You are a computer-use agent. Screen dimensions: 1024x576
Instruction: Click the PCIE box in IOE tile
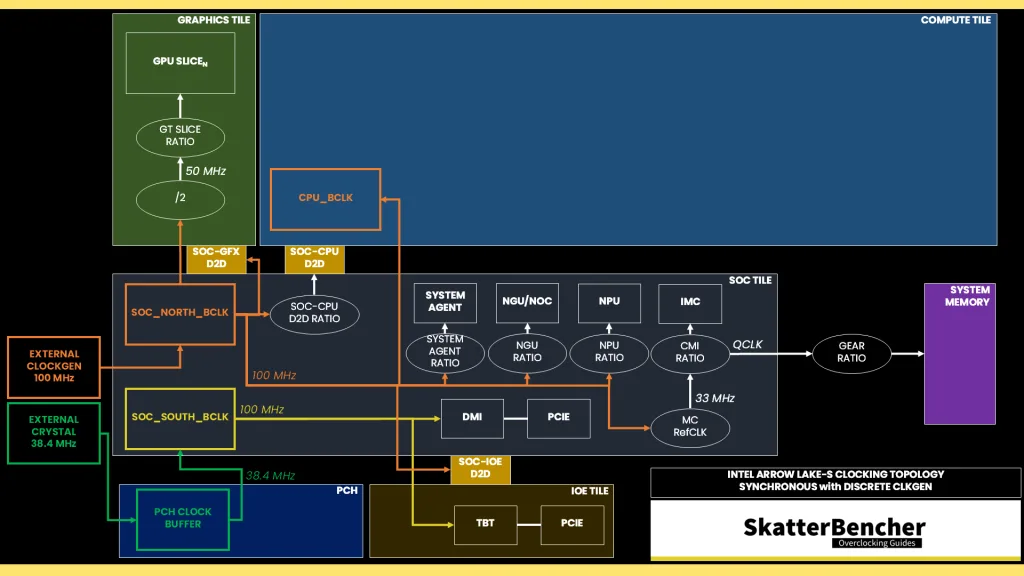click(x=572, y=524)
